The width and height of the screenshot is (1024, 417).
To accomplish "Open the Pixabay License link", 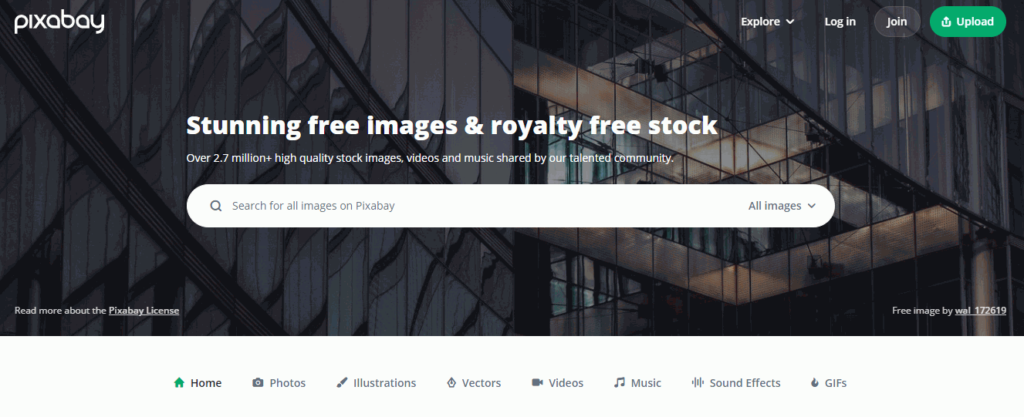I will click(144, 311).
